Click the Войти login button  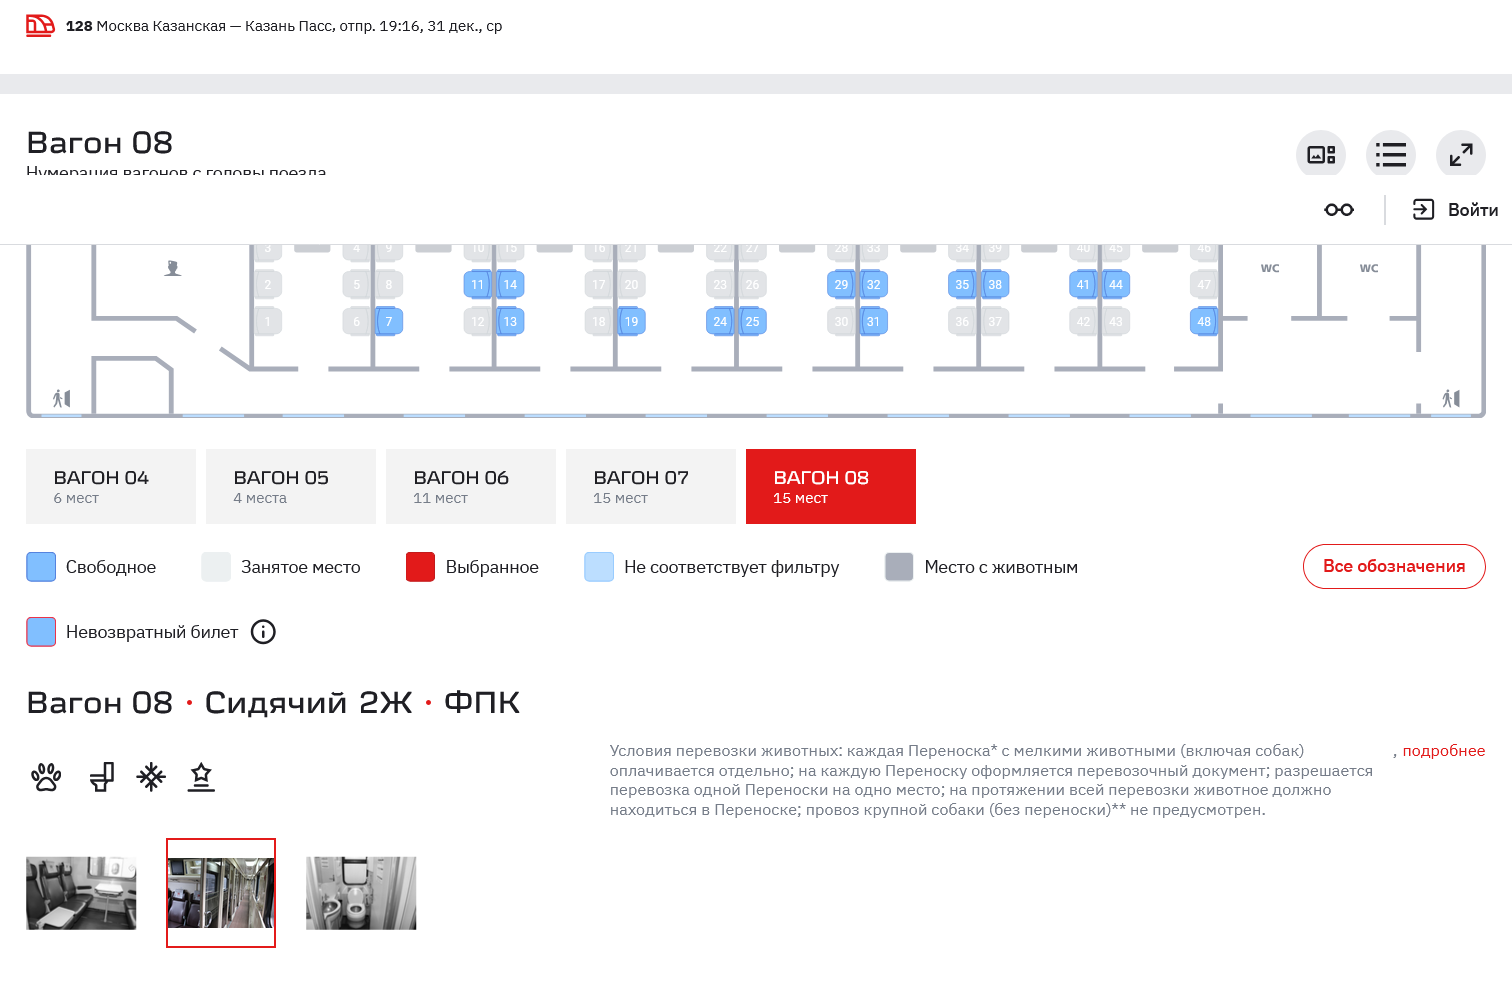pyautogui.click(x=1455, y=210)
